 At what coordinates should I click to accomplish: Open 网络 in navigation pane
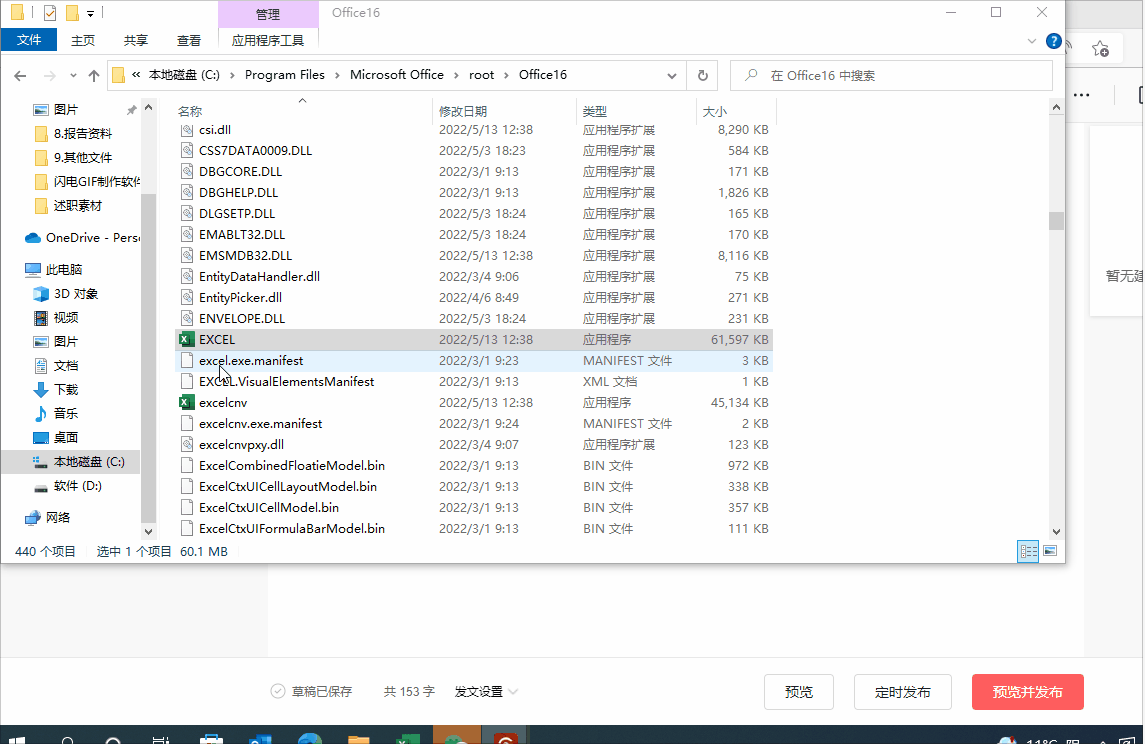47,518
